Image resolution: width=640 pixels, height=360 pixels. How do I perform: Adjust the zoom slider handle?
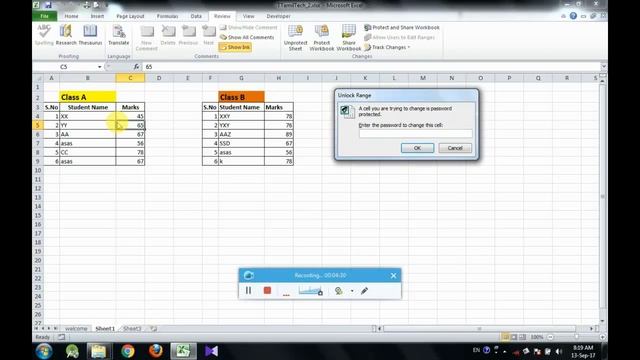pyautogui.click(x=576, y=337)
